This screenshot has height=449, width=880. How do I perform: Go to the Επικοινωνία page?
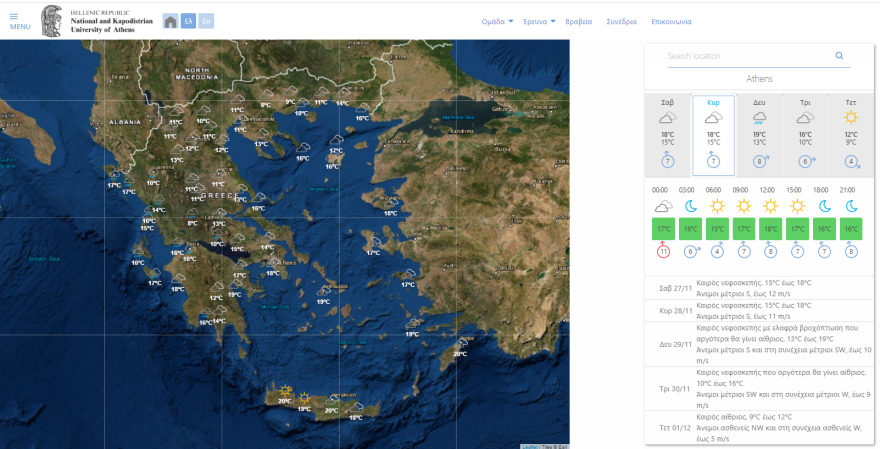click(671, 21)
